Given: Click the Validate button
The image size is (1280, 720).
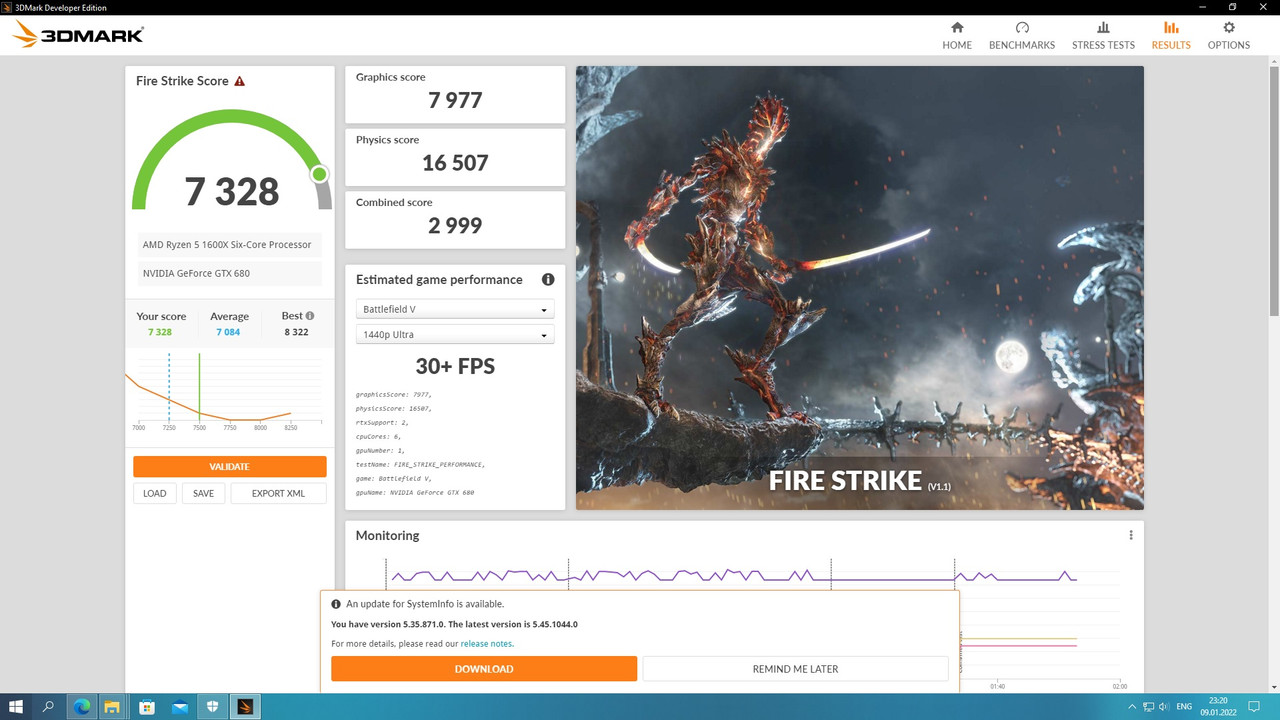Looking at the screenshot, I should click(230, 467).
